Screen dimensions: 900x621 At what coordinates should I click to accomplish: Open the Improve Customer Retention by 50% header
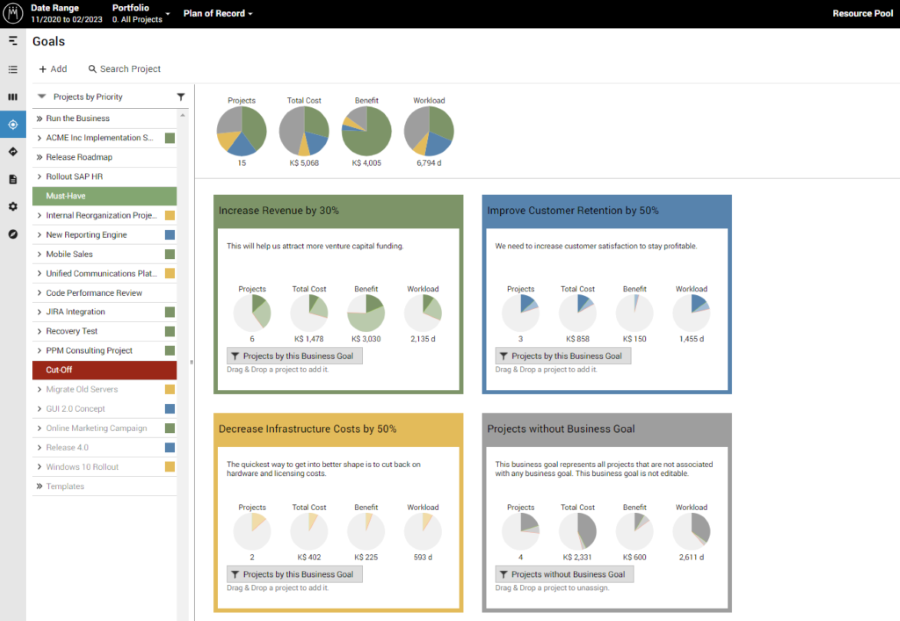(x=607, y=211)
